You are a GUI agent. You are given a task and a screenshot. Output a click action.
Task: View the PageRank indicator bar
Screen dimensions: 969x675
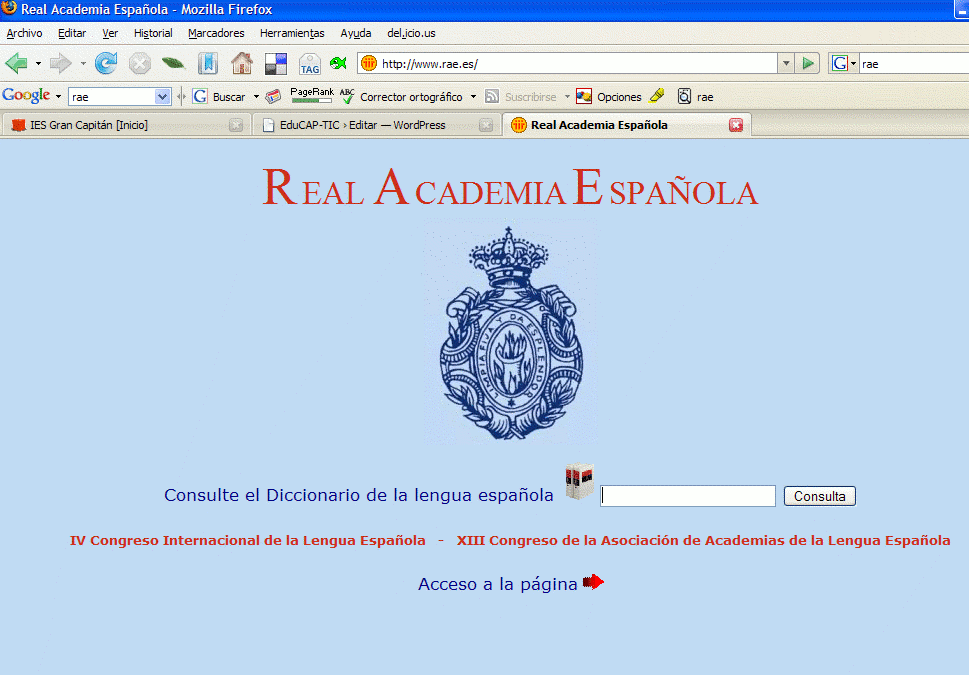click(x=312, y=95)
